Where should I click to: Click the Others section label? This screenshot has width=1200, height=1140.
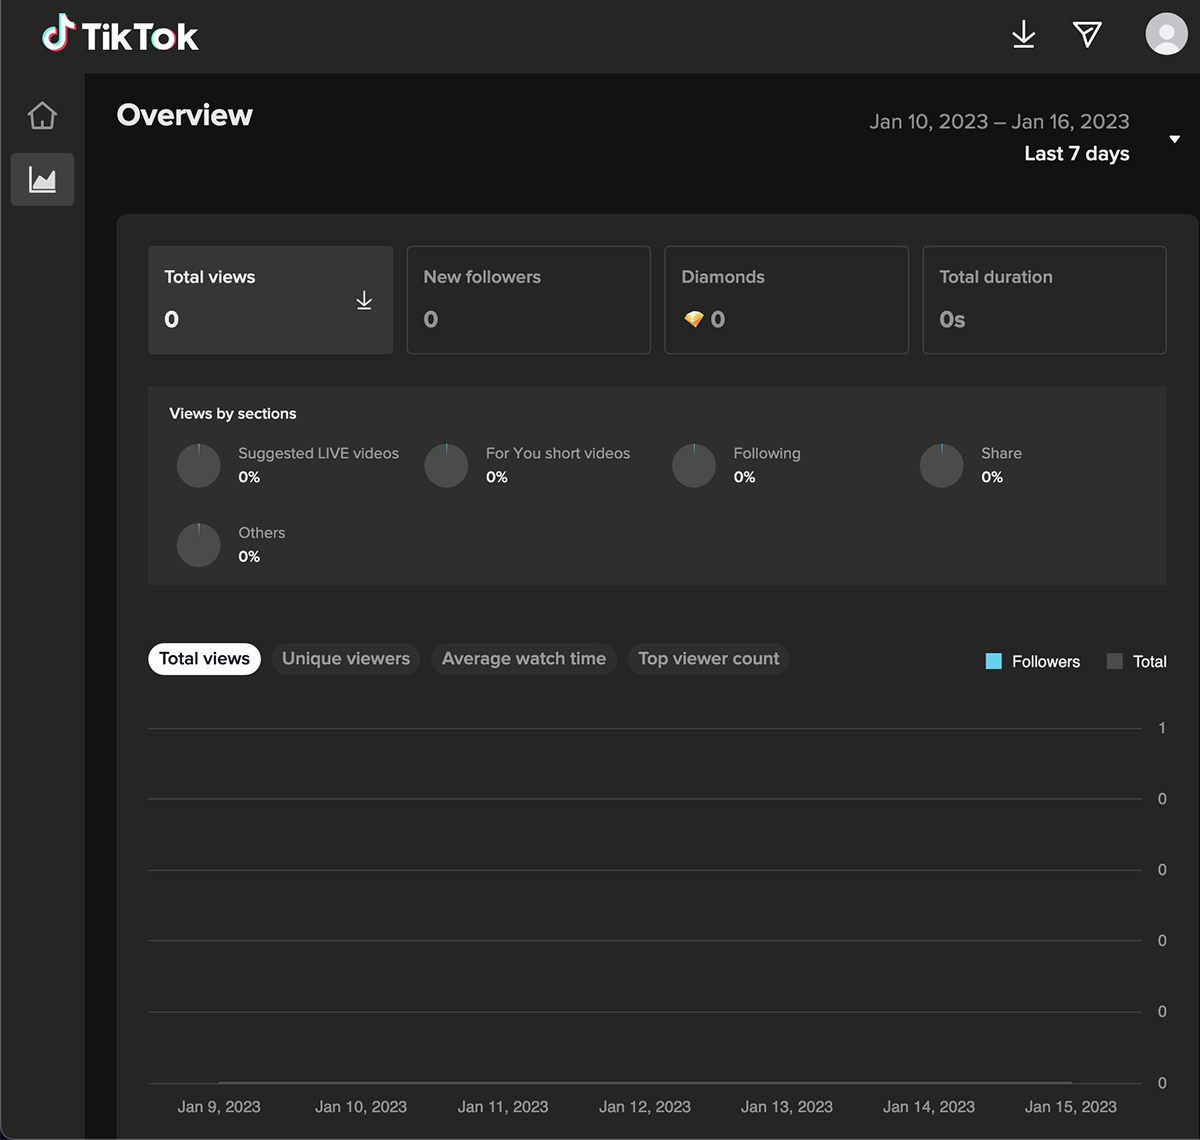pyautogui.click(x=262, y=533)
